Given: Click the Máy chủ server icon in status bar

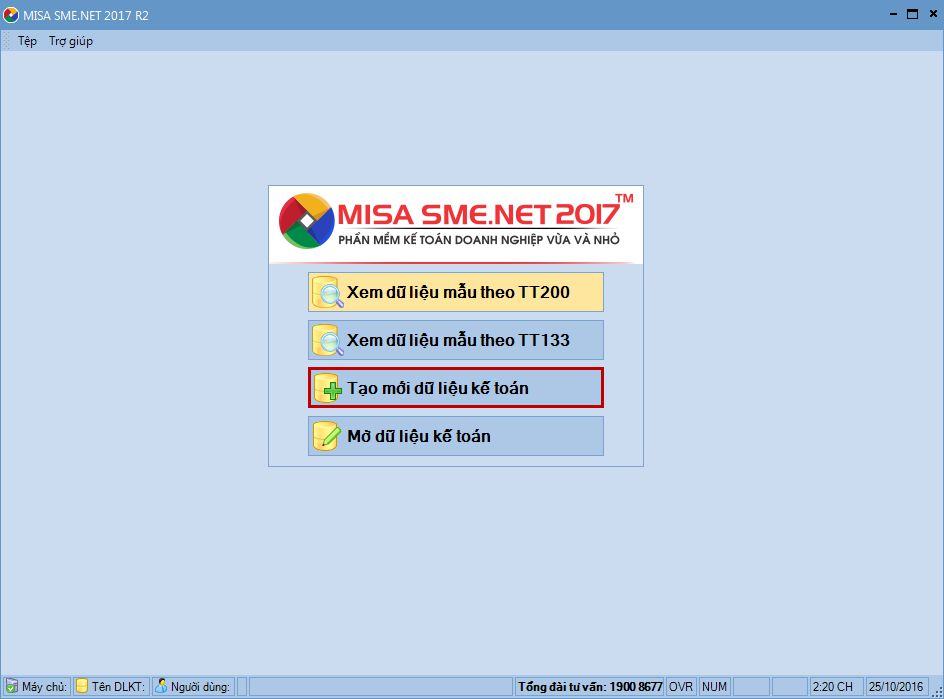Looking at the screenshot, I should coord(11,686).
